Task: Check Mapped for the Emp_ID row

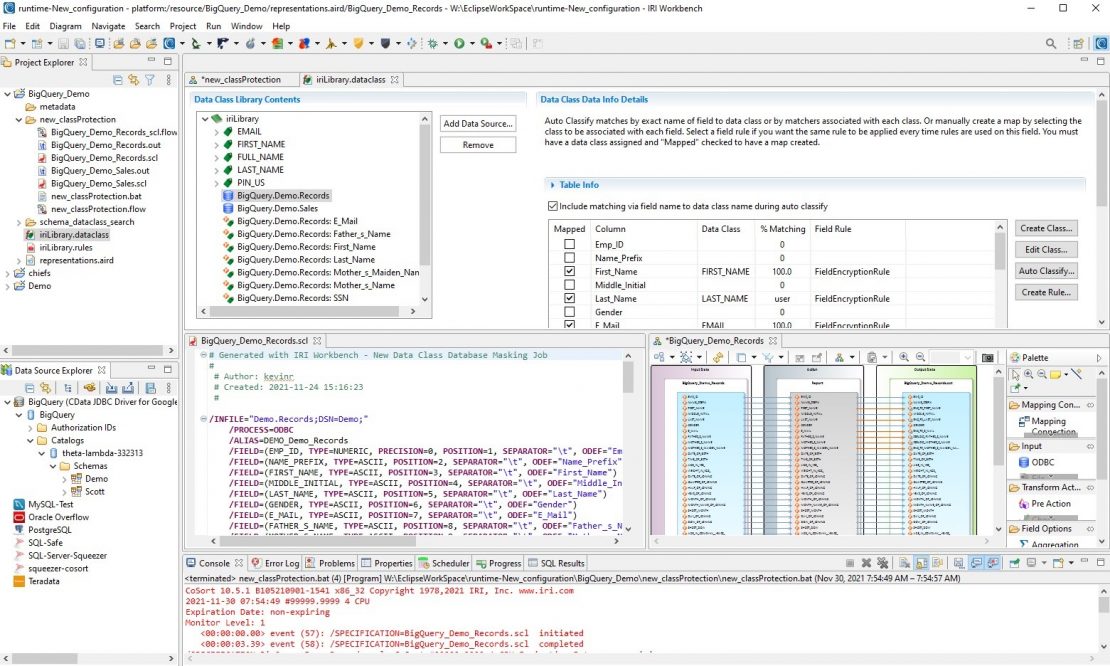Action: 569,244
